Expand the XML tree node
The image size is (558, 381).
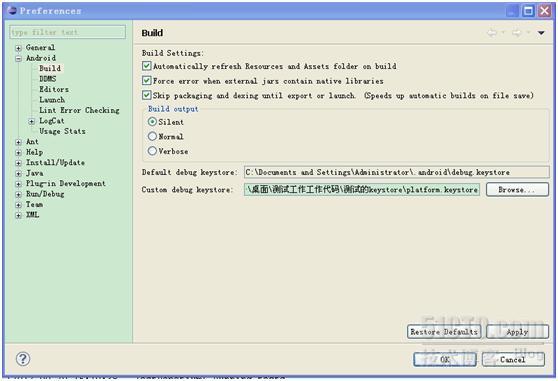tap(18, 216)
